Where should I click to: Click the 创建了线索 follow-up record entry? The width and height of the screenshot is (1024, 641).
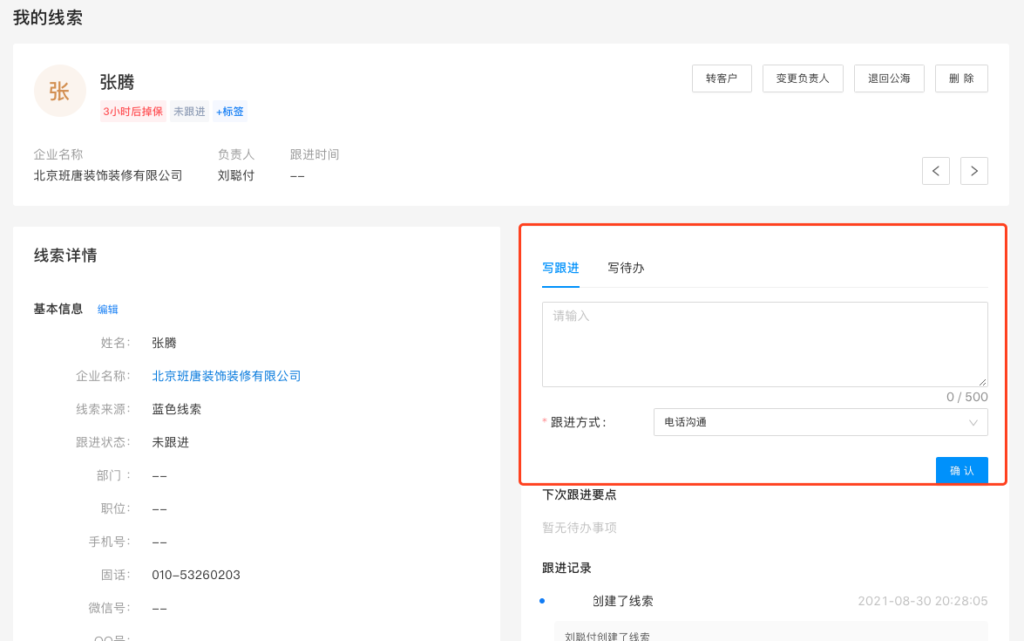tap(622, 601)
